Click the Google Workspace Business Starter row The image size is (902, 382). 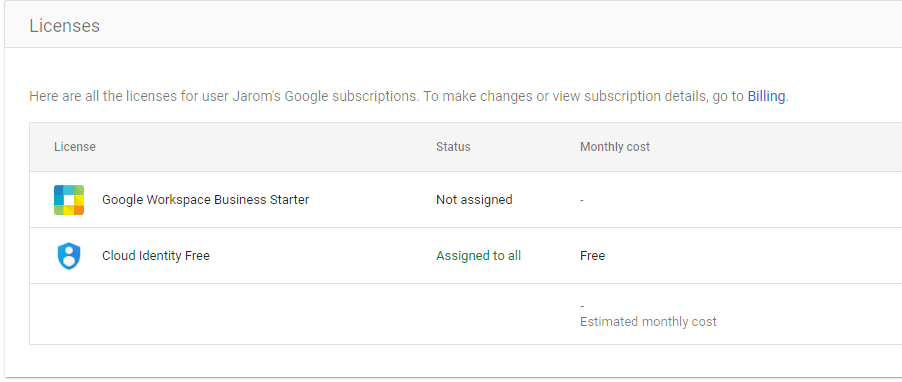pos(465,200)
